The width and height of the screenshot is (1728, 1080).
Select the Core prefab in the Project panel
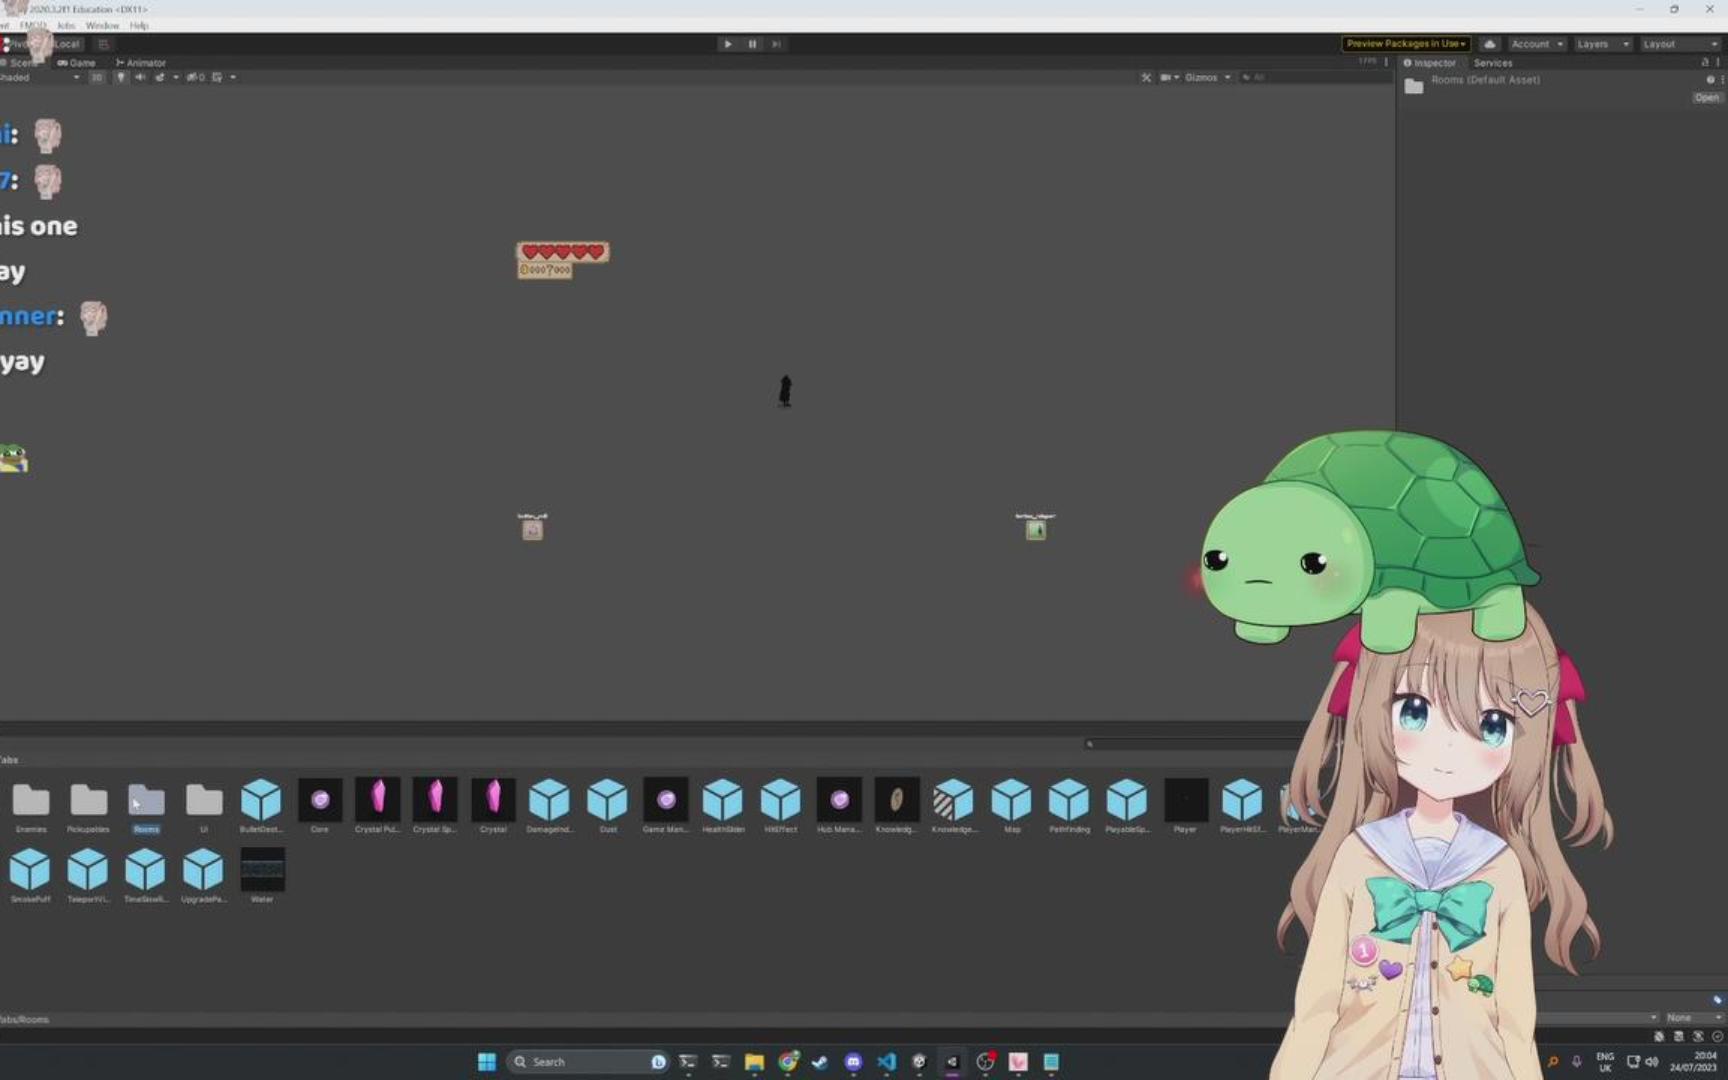click(x=320, y=800)
